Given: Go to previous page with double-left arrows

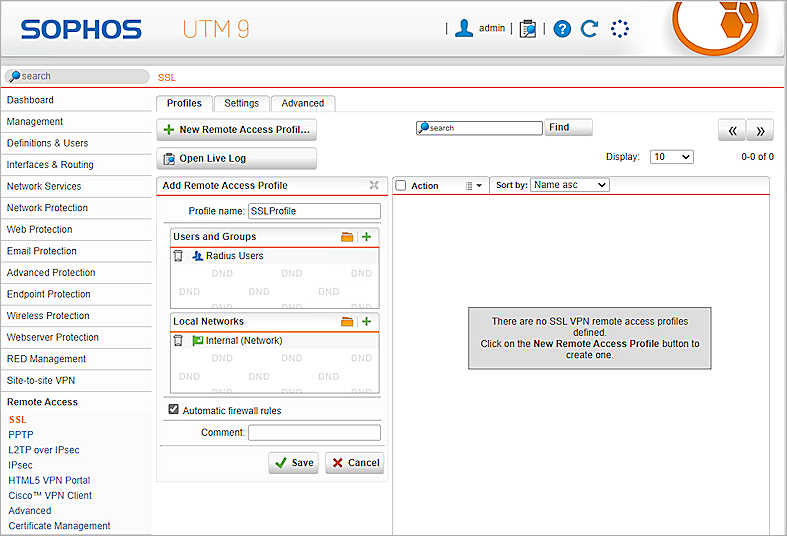Looking at the screenshot, I should (732, 130).
